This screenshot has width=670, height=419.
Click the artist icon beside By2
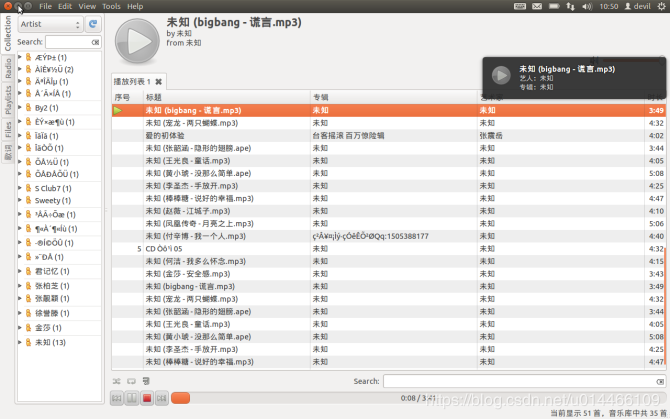tap(28, 108)
